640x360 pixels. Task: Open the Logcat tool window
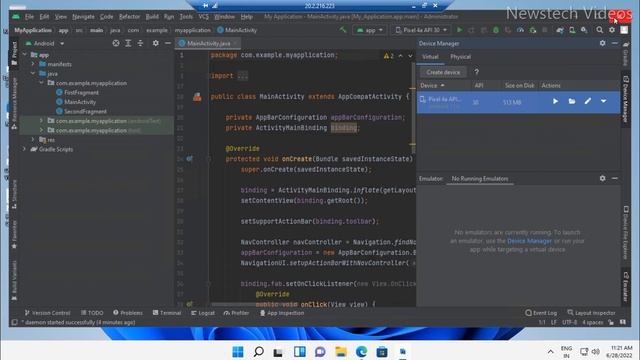pyautogui.click(x=203, y=313)
